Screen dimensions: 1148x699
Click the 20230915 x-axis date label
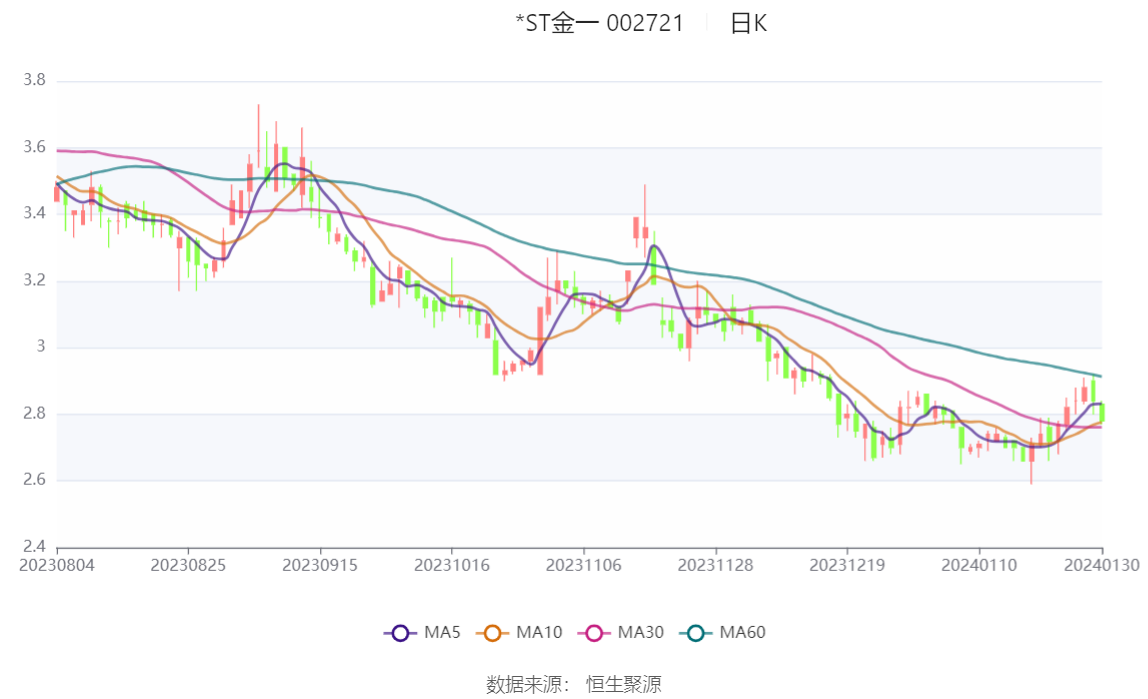[320, 565]
